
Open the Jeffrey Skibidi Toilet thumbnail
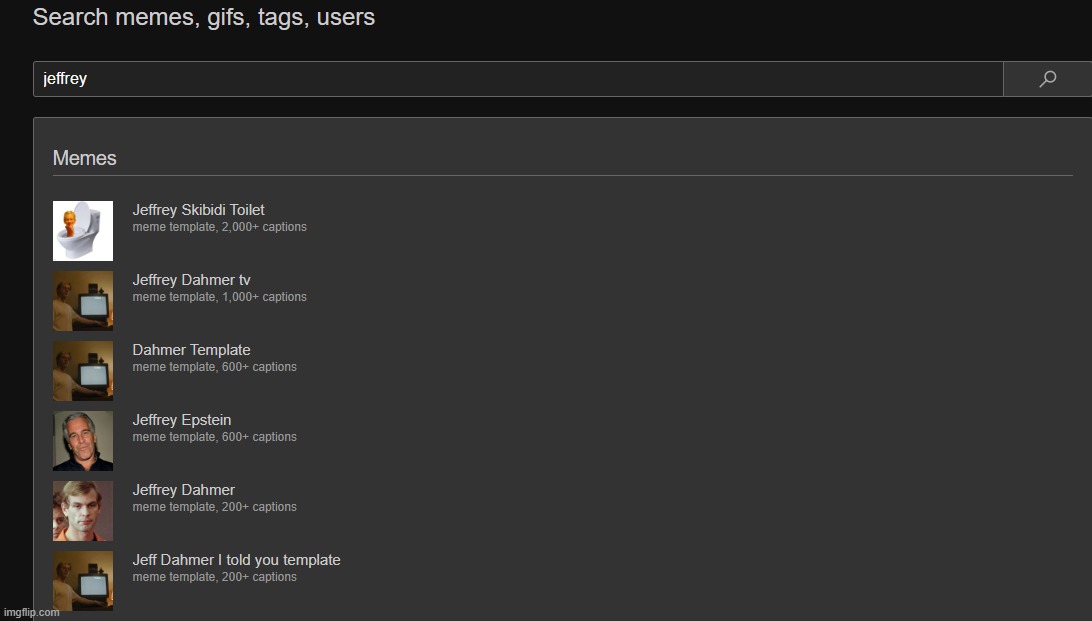click(x=83, y=231)
